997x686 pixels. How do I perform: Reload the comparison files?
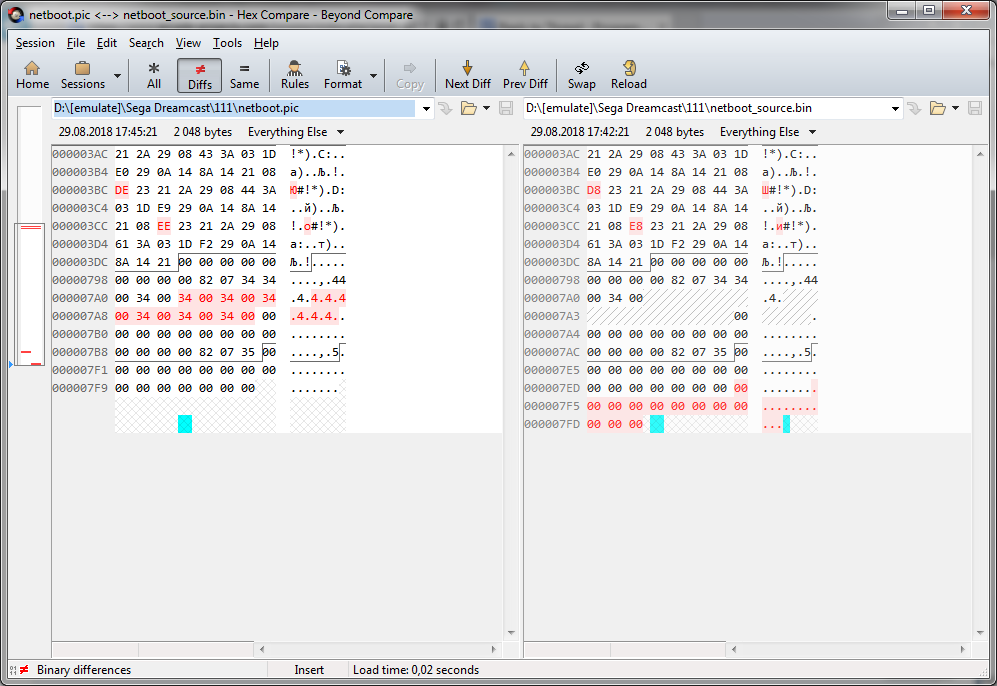click(x=629, y=75)
